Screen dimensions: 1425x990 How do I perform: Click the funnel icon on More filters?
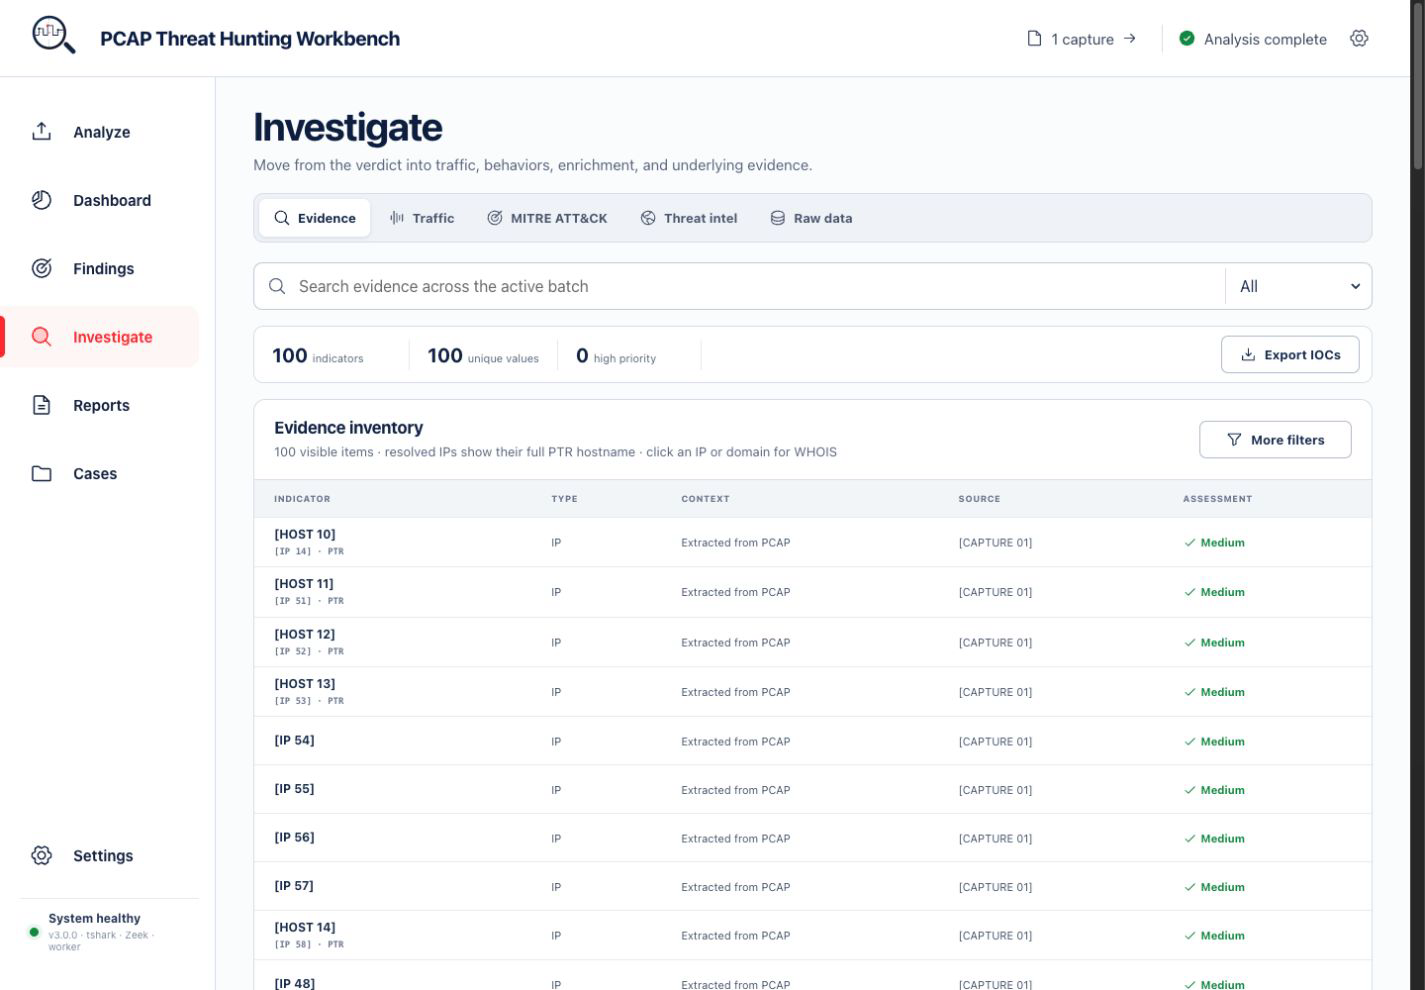pyautogui.click(x=1234, y=440)
